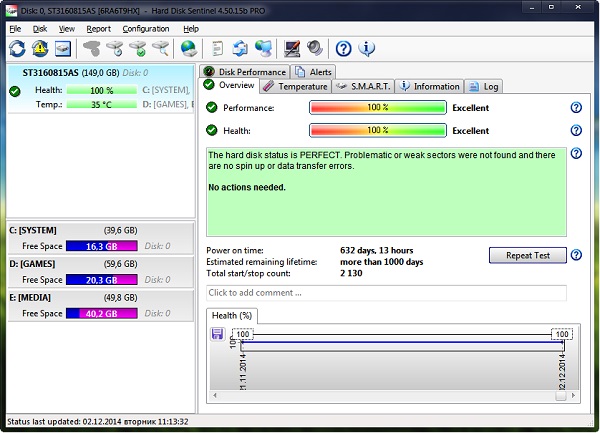The width and height of the screenshot is (600, 433).
Task: Click right arrow of health graph scrollbar
Action: pos(573,396)
